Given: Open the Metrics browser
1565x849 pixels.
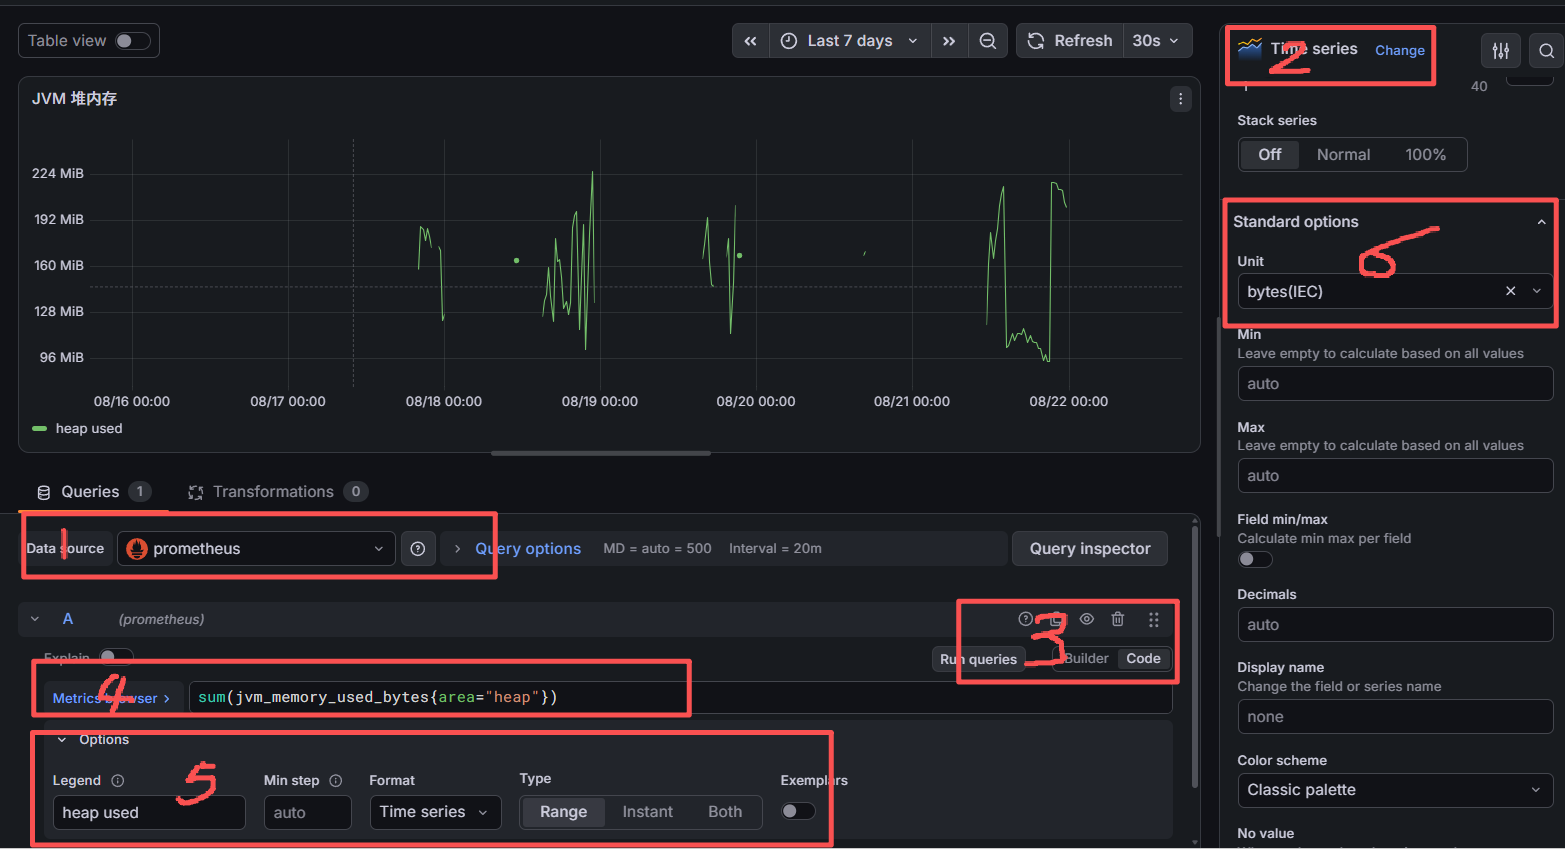Looking at the screenshot, I should (x=111, y=698).
